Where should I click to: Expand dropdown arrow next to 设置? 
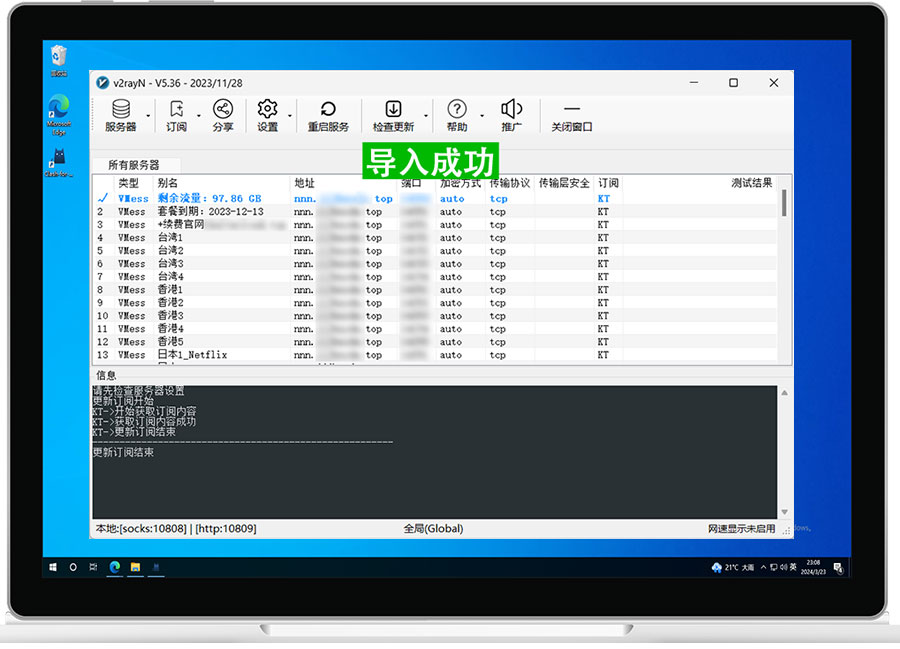(291, 116)
